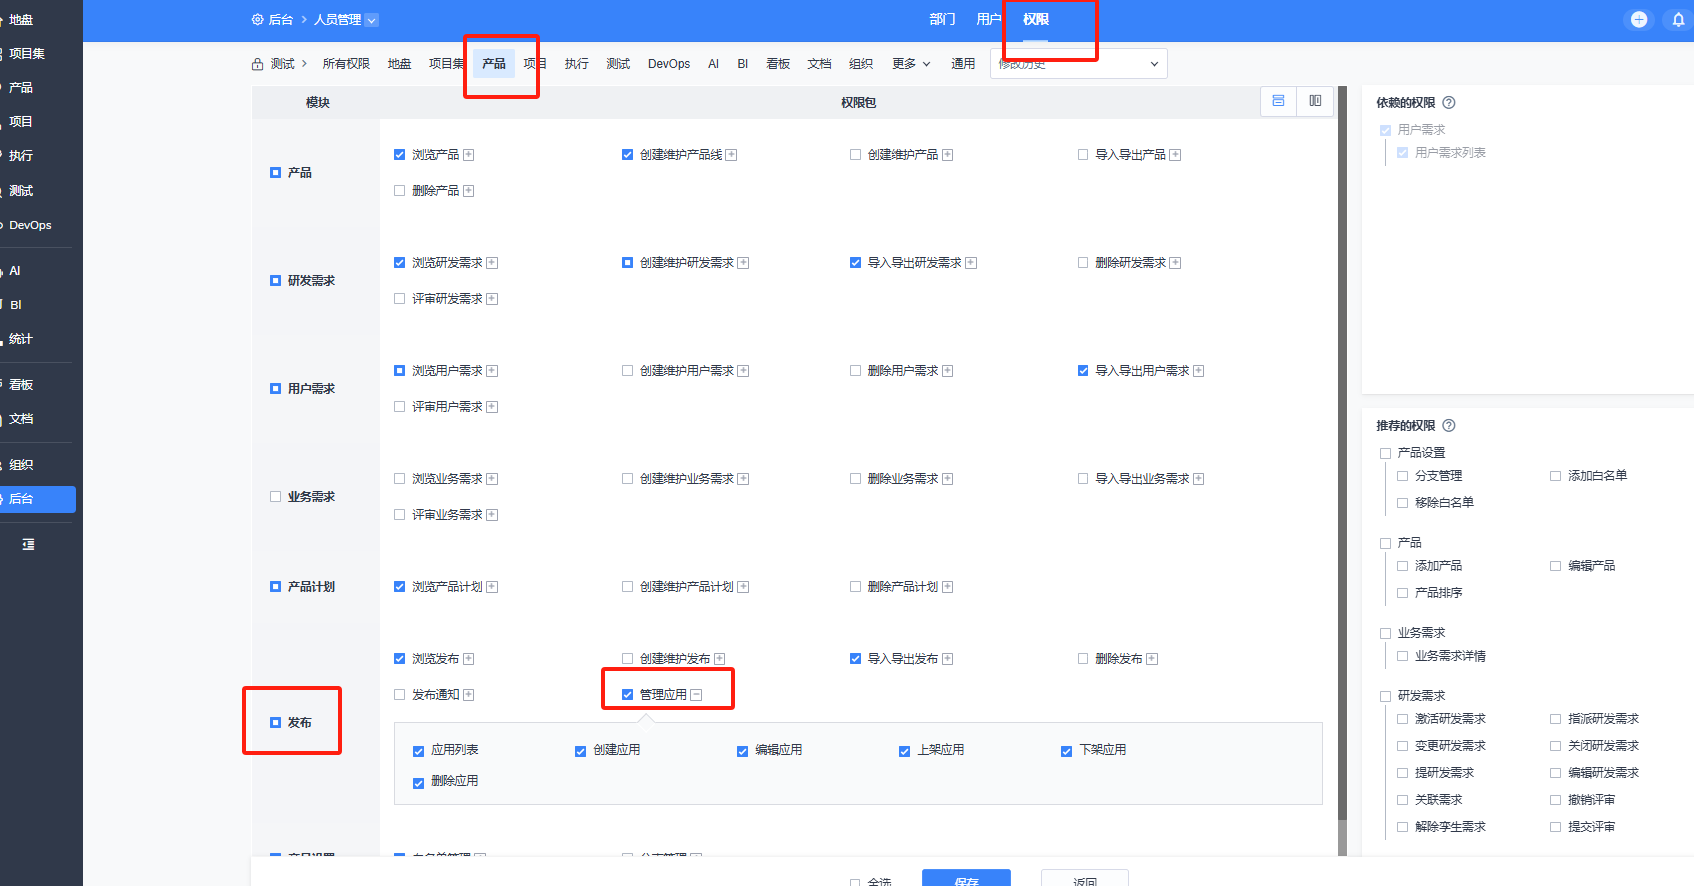Expand the 浏览产品 permission package

[x=469, y=155]
